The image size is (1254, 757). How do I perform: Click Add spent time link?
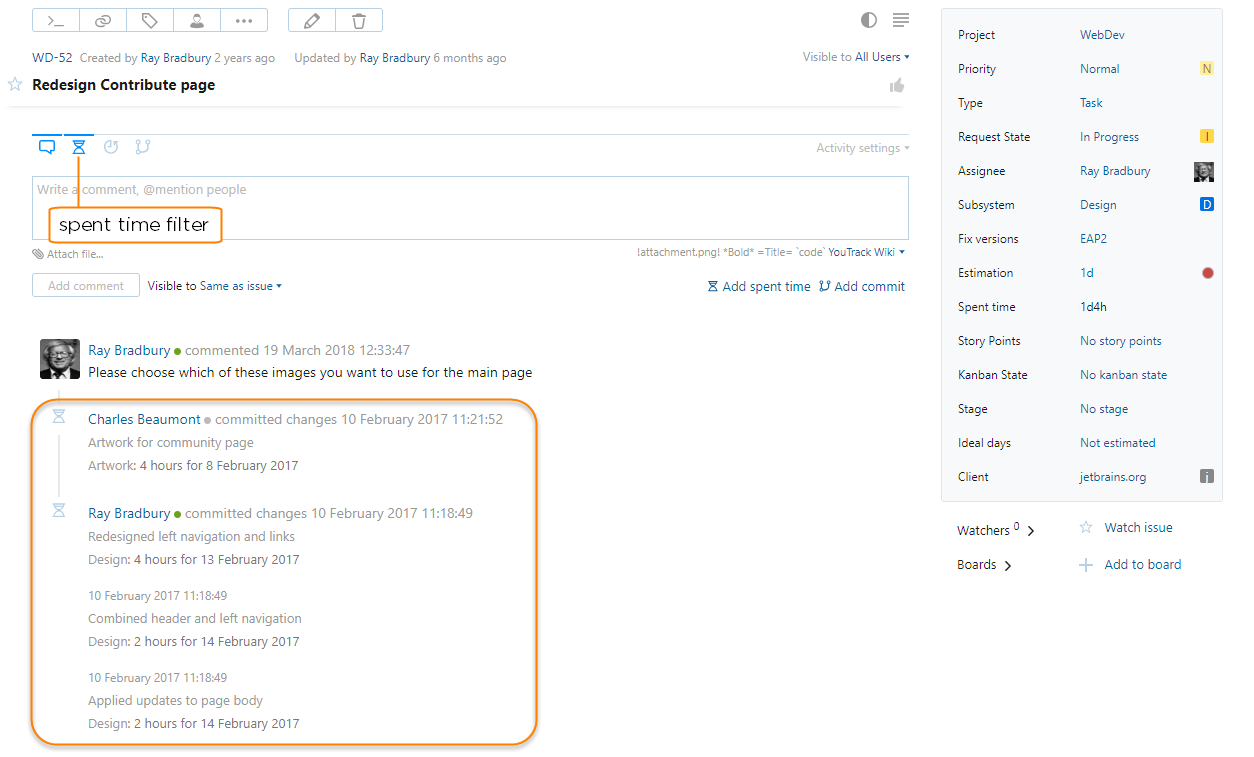pos(759,286)
